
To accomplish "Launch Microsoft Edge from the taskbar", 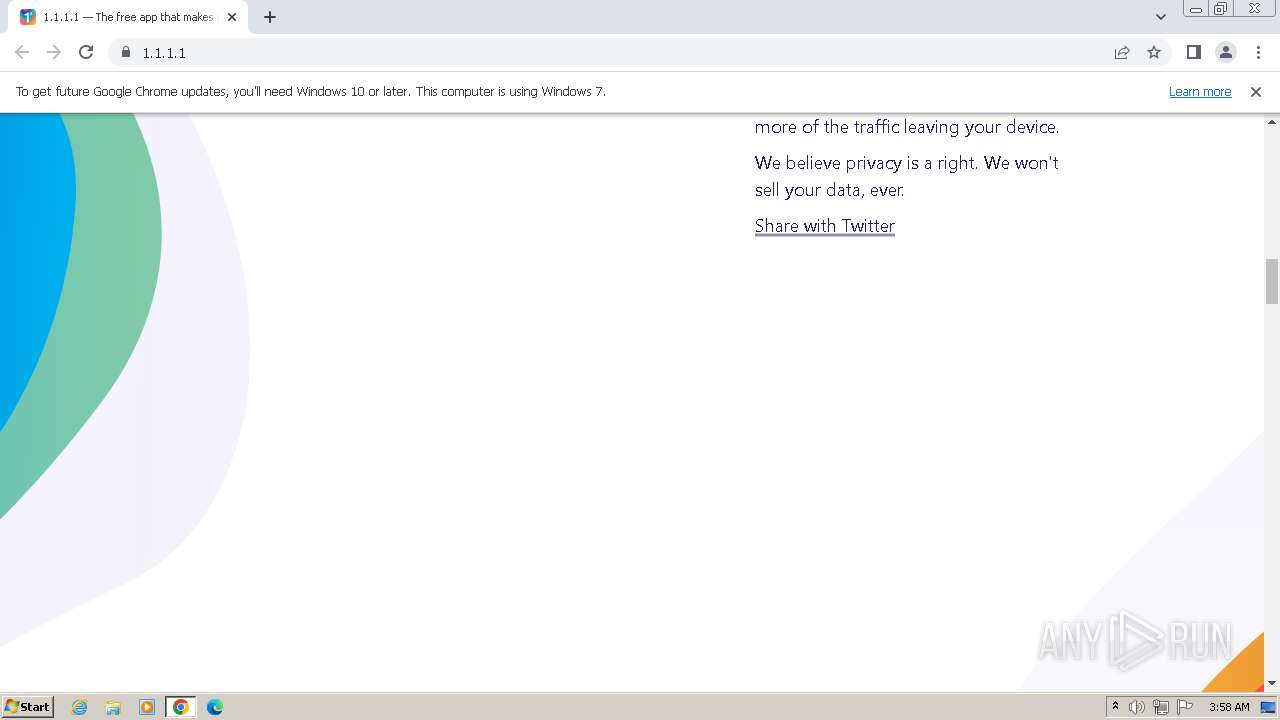I will click(x=215, y=707).
